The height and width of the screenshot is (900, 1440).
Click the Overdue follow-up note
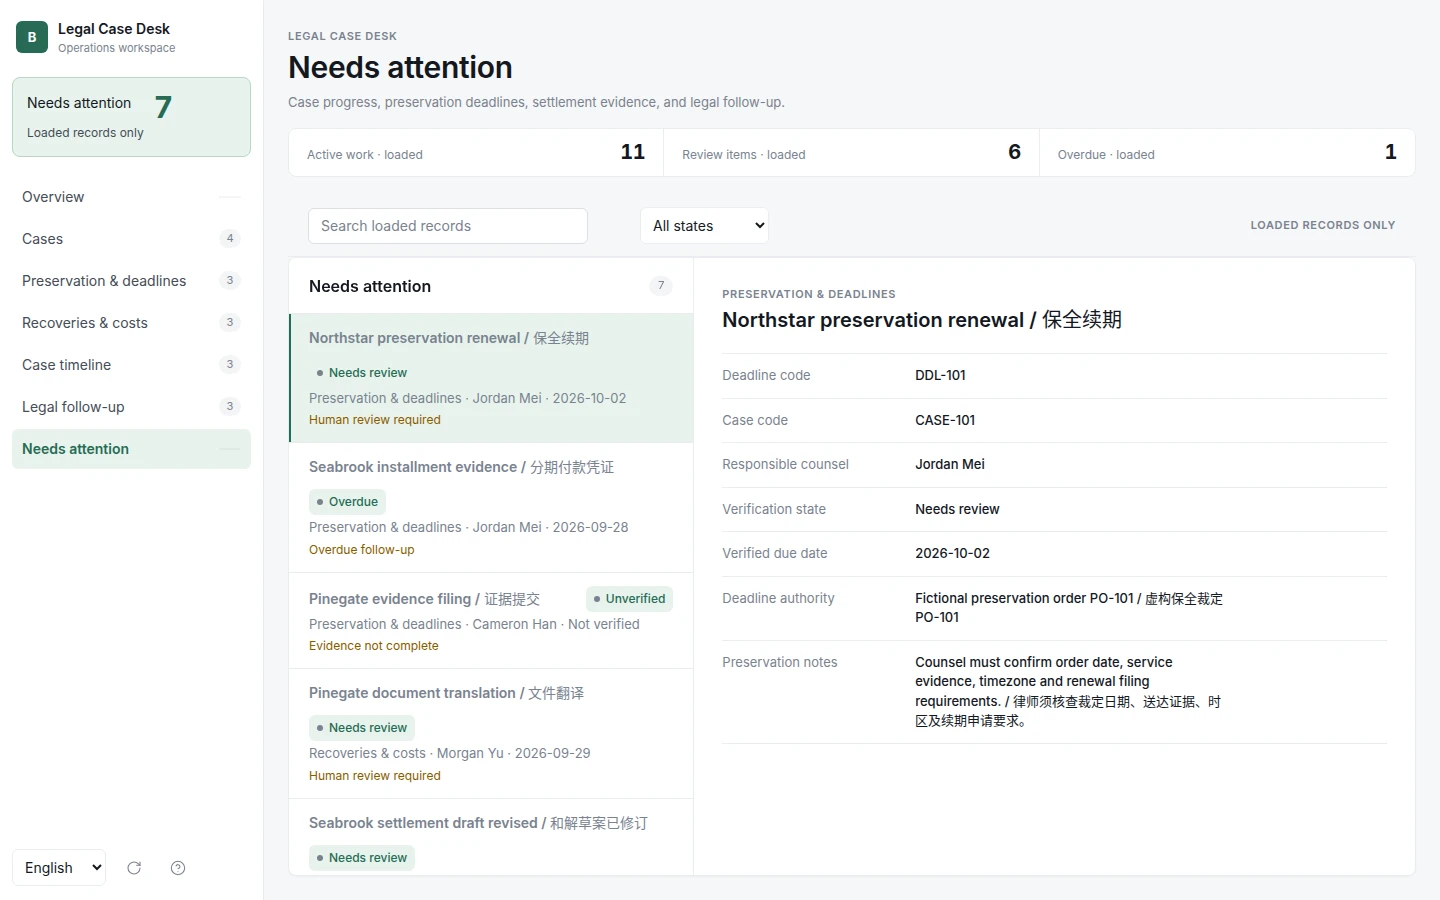pyautogui.click(x=361, y=550)
